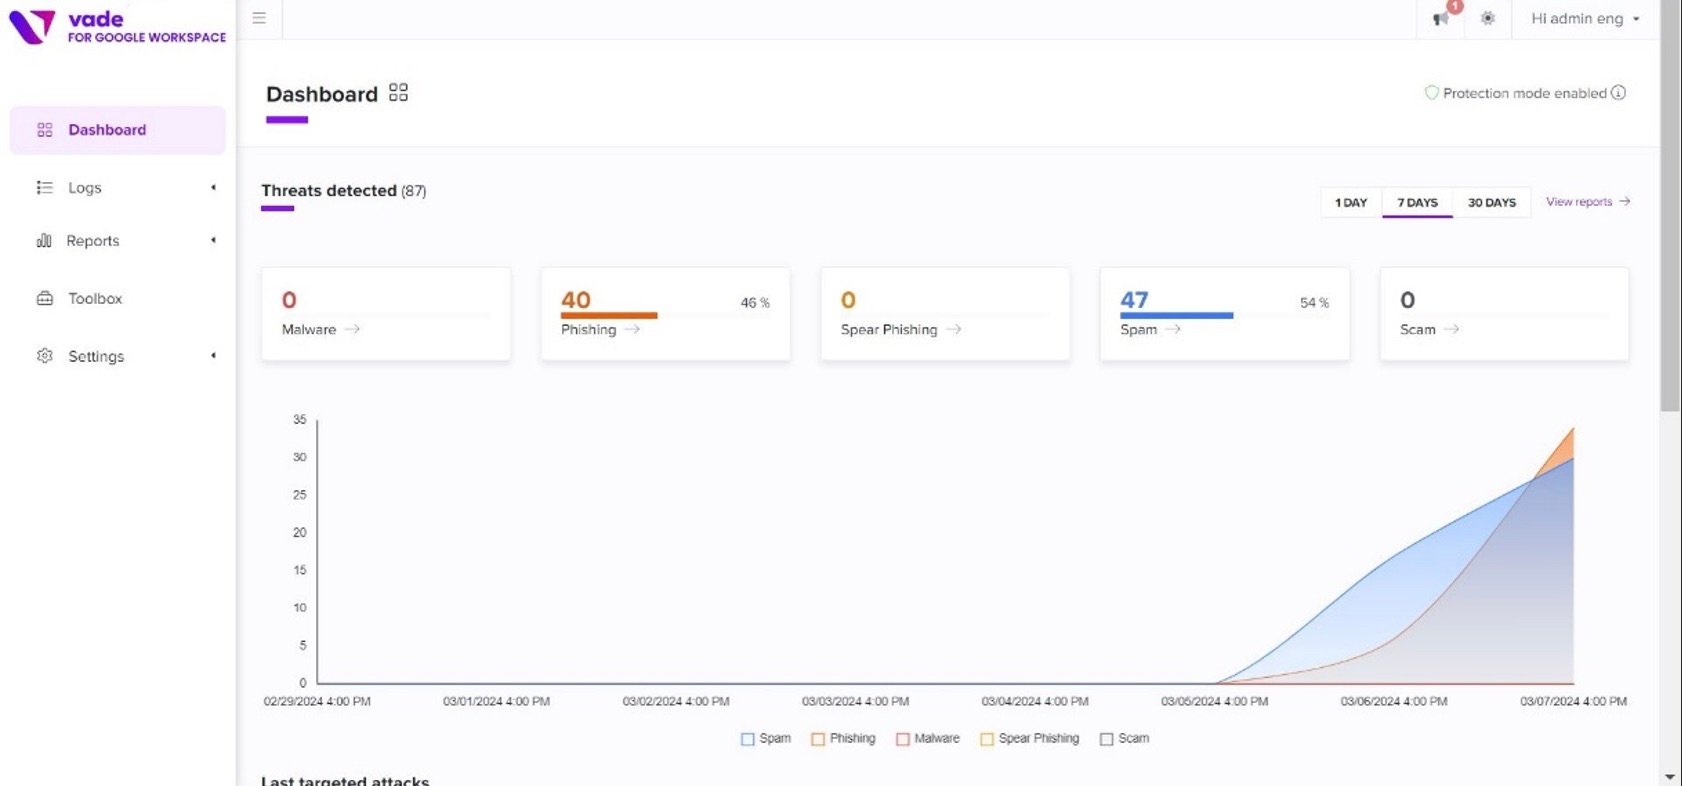
Task: Click the Toolbox icon
Action: [45, 298]
